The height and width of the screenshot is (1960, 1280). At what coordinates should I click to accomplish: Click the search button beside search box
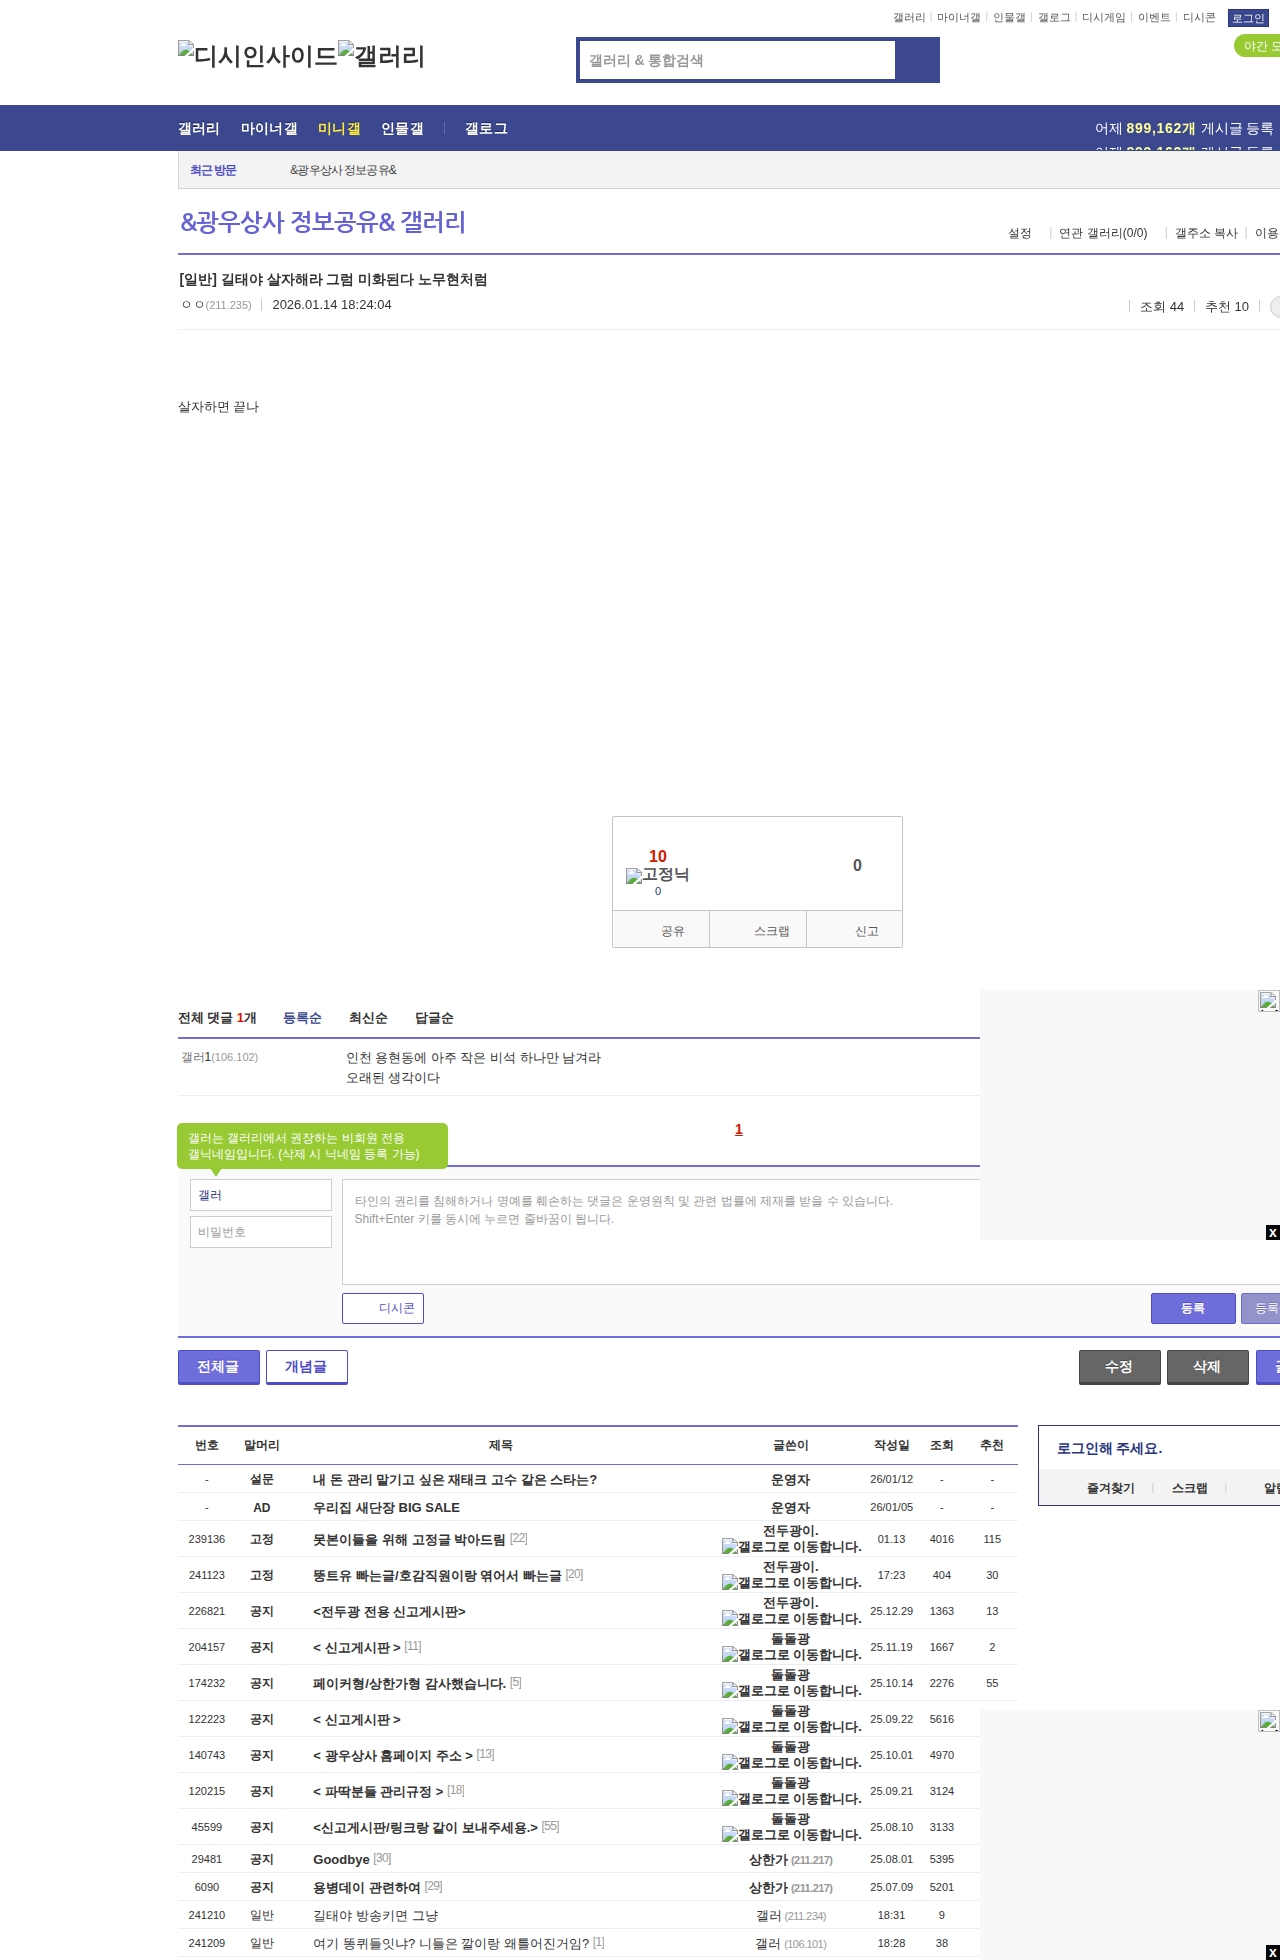pyautogui.click(x=917, y=60)
